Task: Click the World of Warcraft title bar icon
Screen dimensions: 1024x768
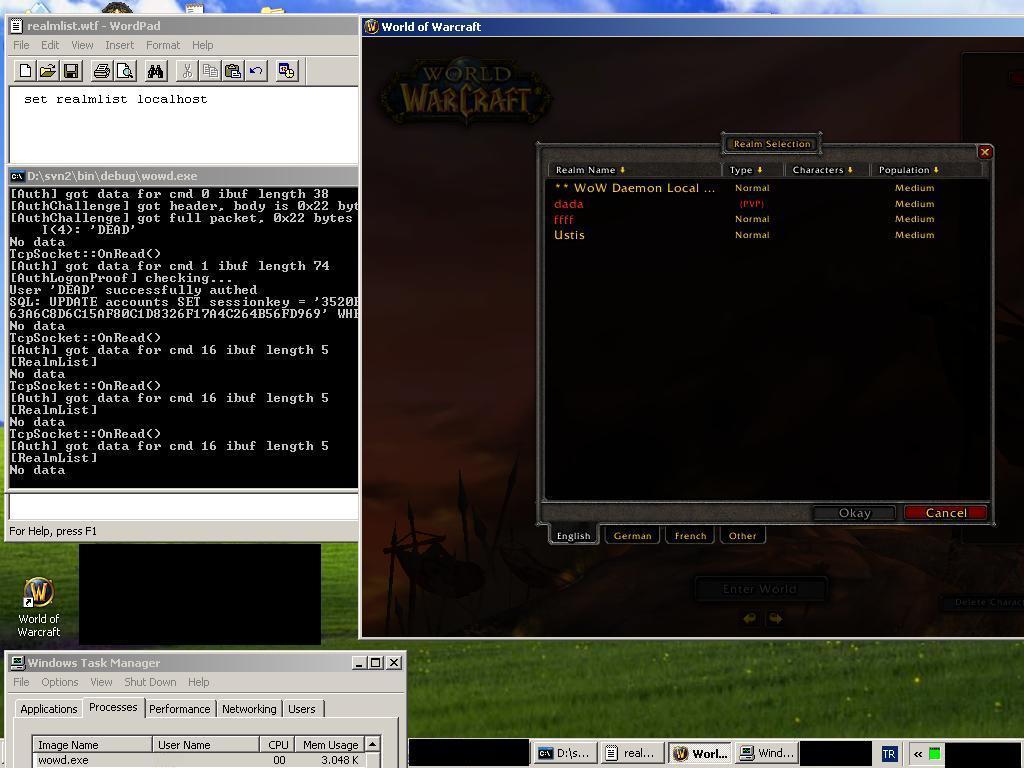Action: [x=372, y=27]
